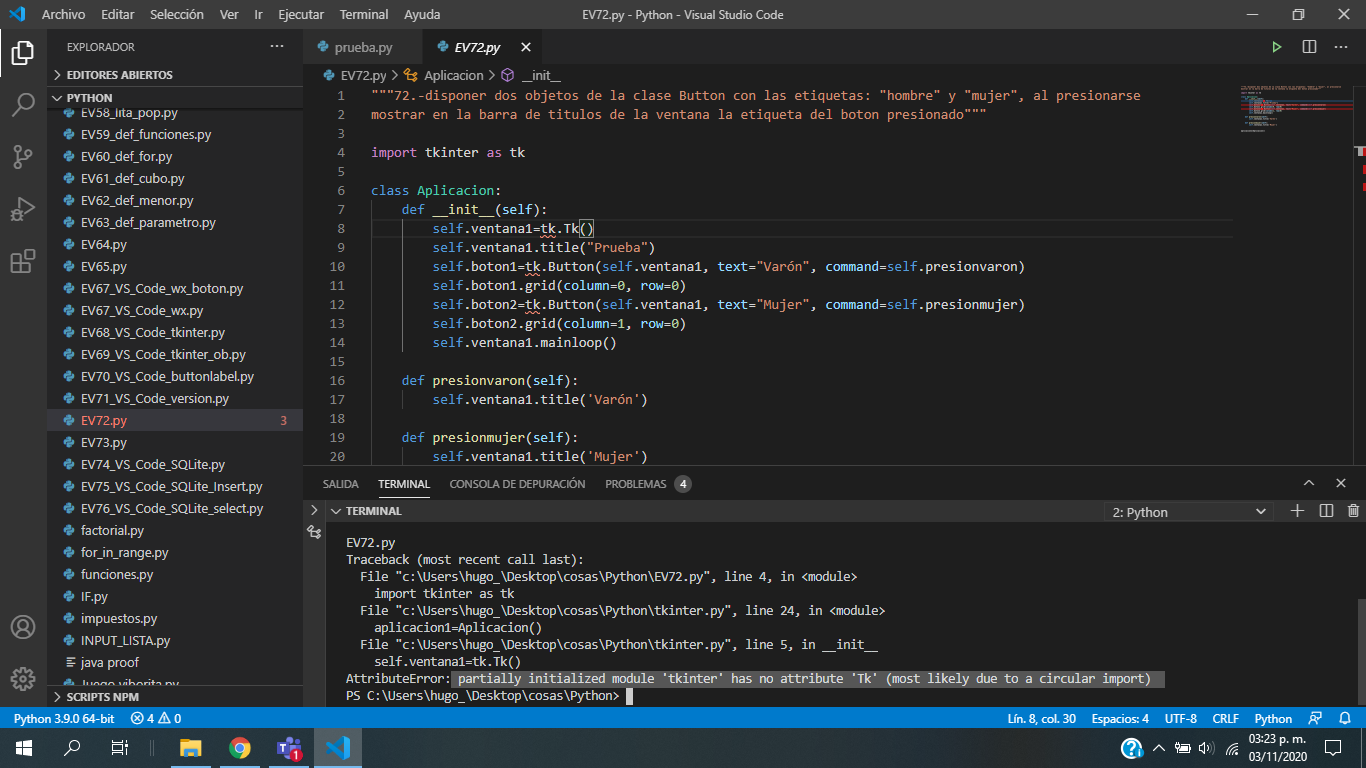The image size is (1366, 768).
Task: Open EV73.py in the explorer
Action: pyautogui.click(x=175, y=442)
